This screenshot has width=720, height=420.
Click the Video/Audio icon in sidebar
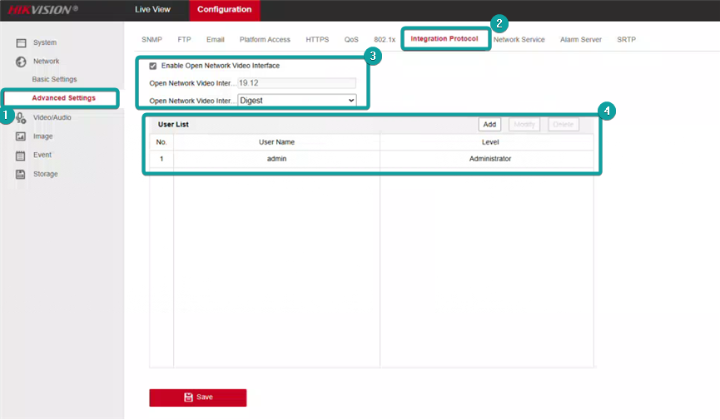click(20, 118)
